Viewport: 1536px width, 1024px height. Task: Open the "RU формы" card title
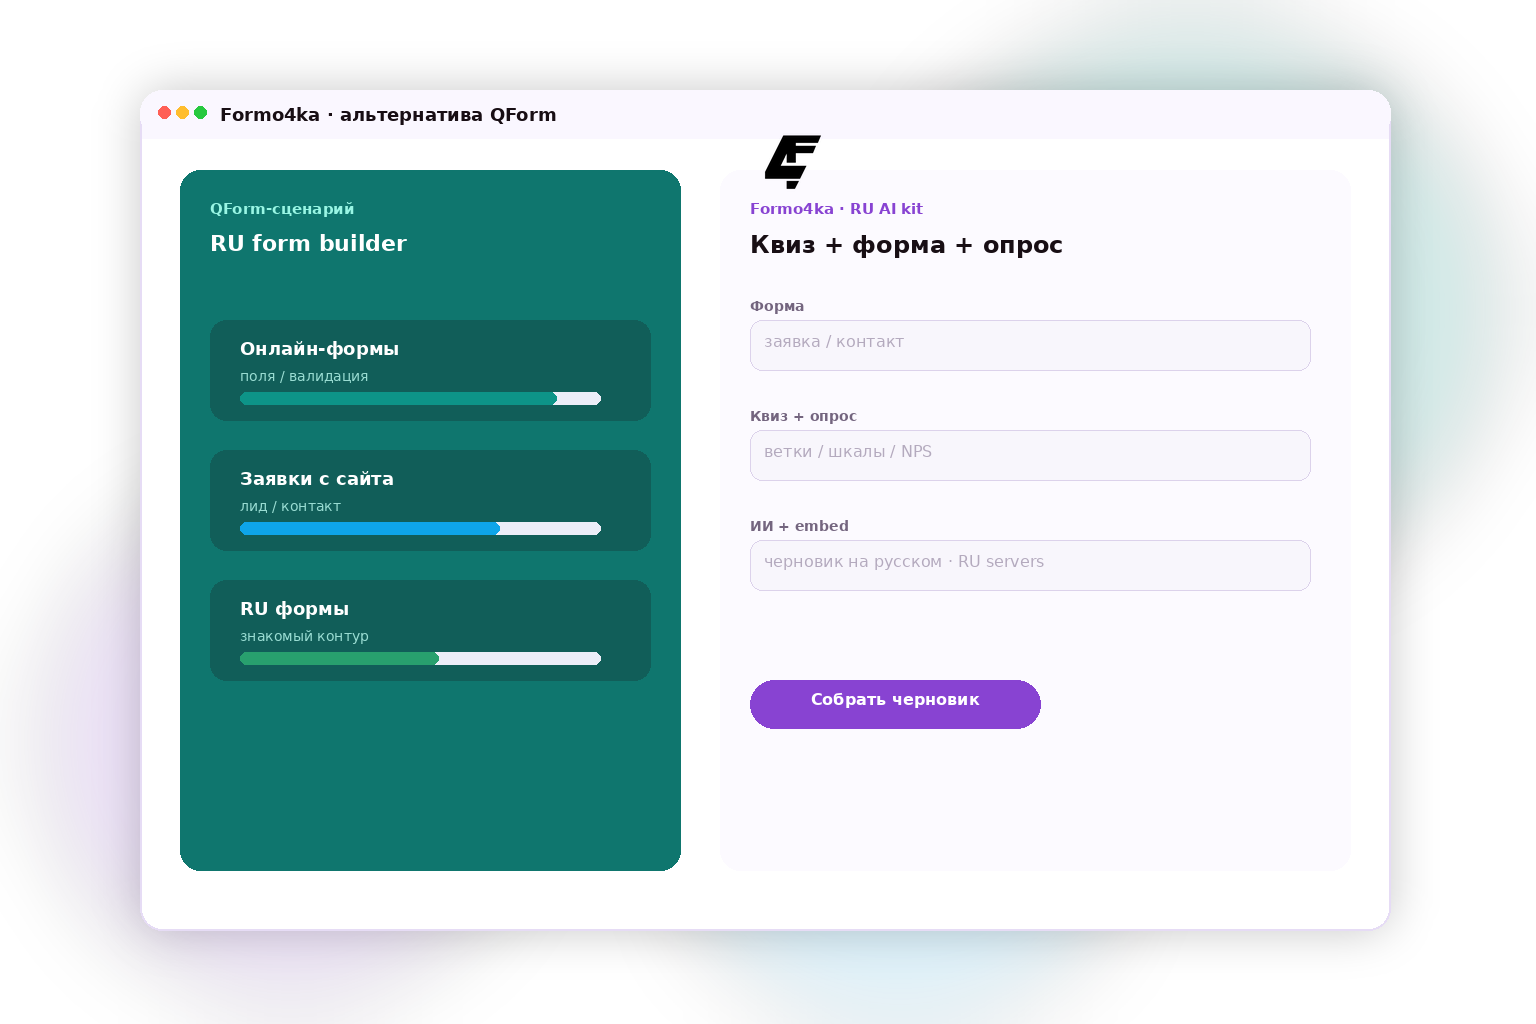(x=294, y=609)
